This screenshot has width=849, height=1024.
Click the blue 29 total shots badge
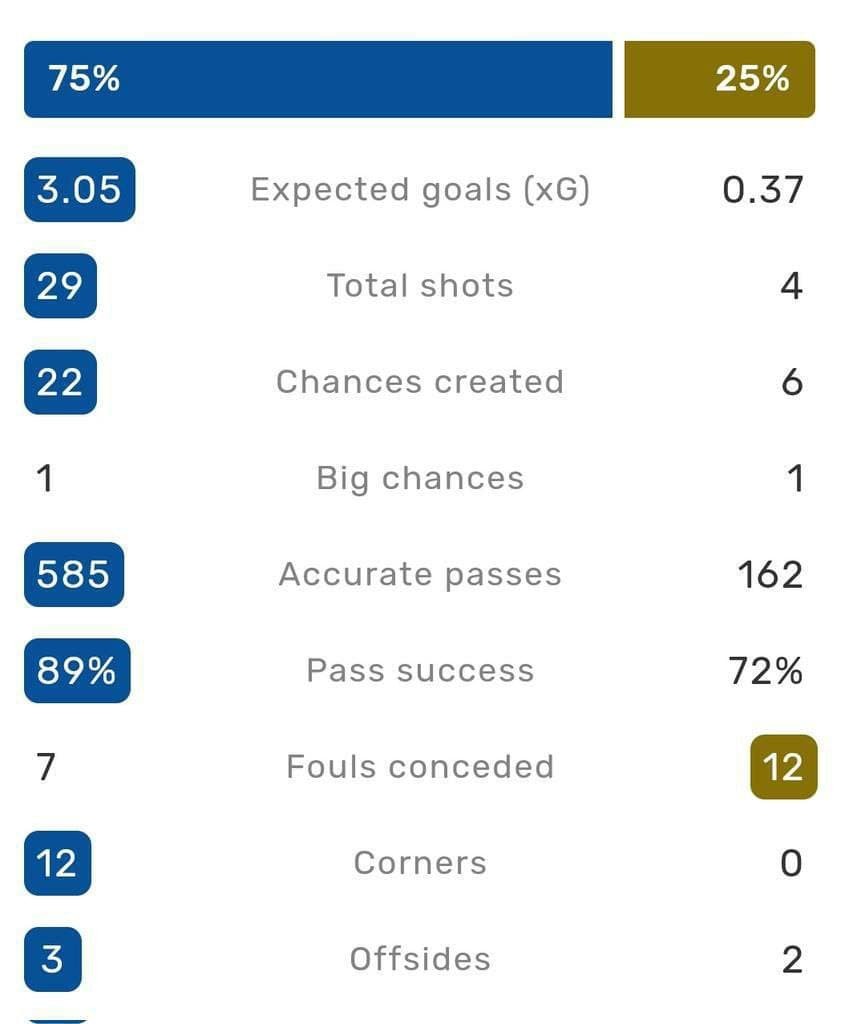(60, 286)
